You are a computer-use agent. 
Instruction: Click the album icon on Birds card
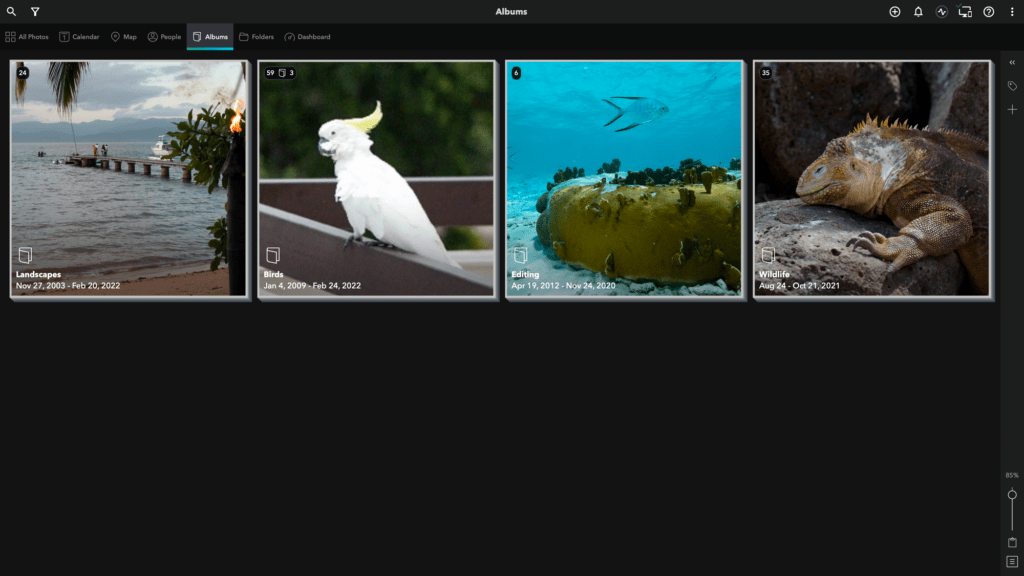pyautogui.click(x=273, y=255)
